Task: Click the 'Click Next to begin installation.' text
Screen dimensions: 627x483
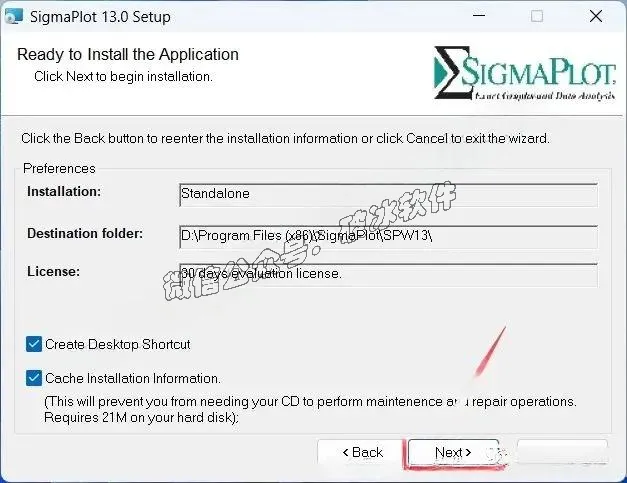Action: coord(123,76)
